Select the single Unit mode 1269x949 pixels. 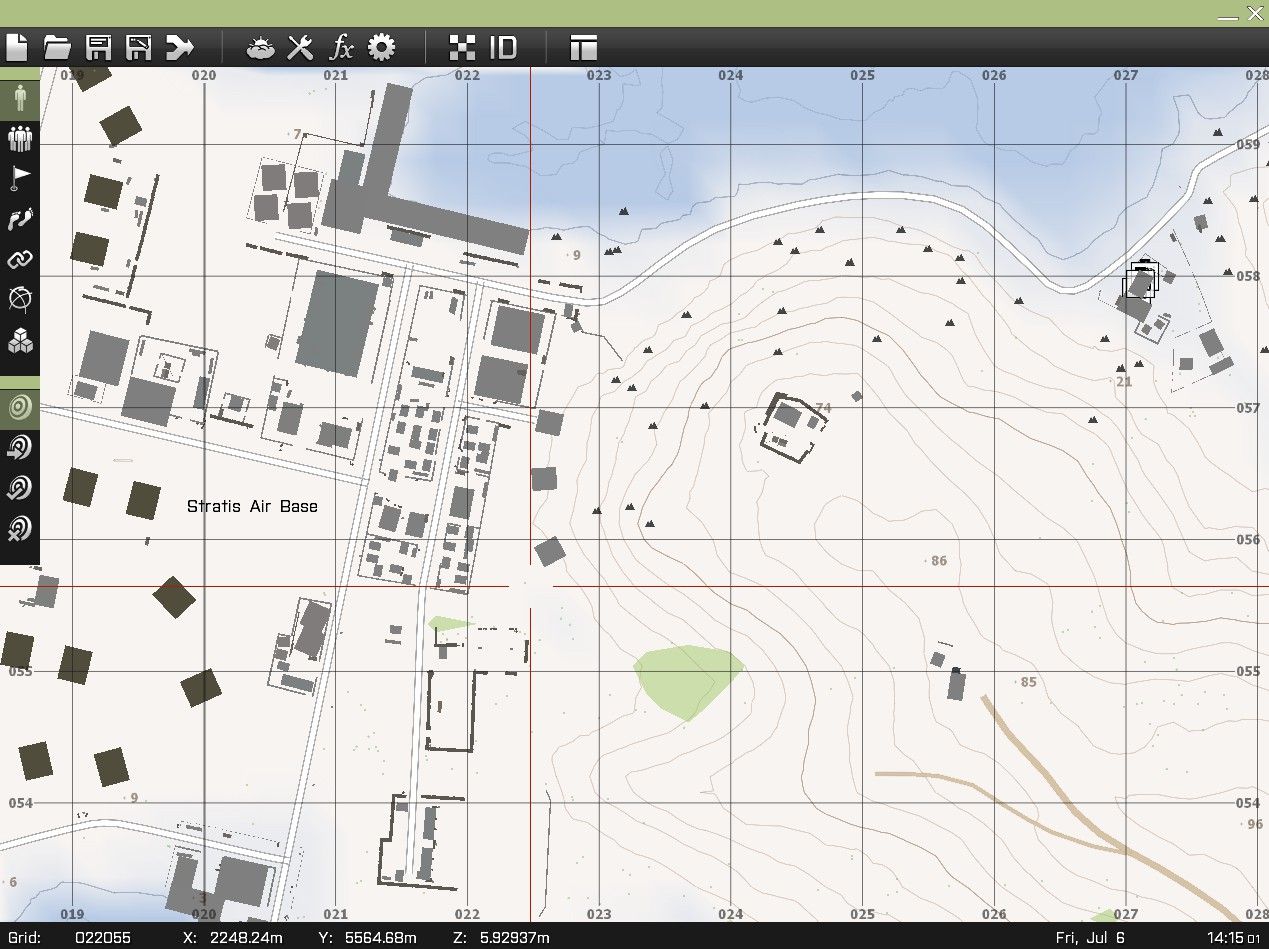(20, 99)
